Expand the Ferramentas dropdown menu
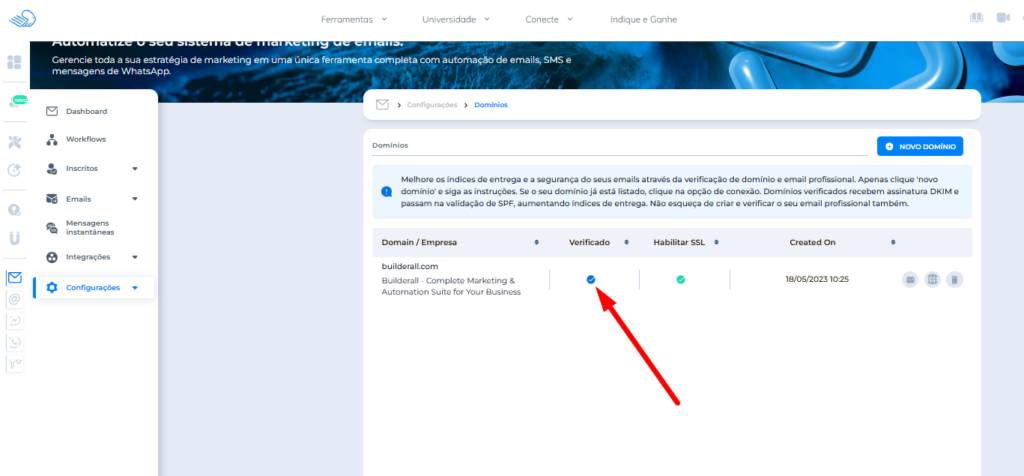1024x476 pixels. tap(354, 19)
